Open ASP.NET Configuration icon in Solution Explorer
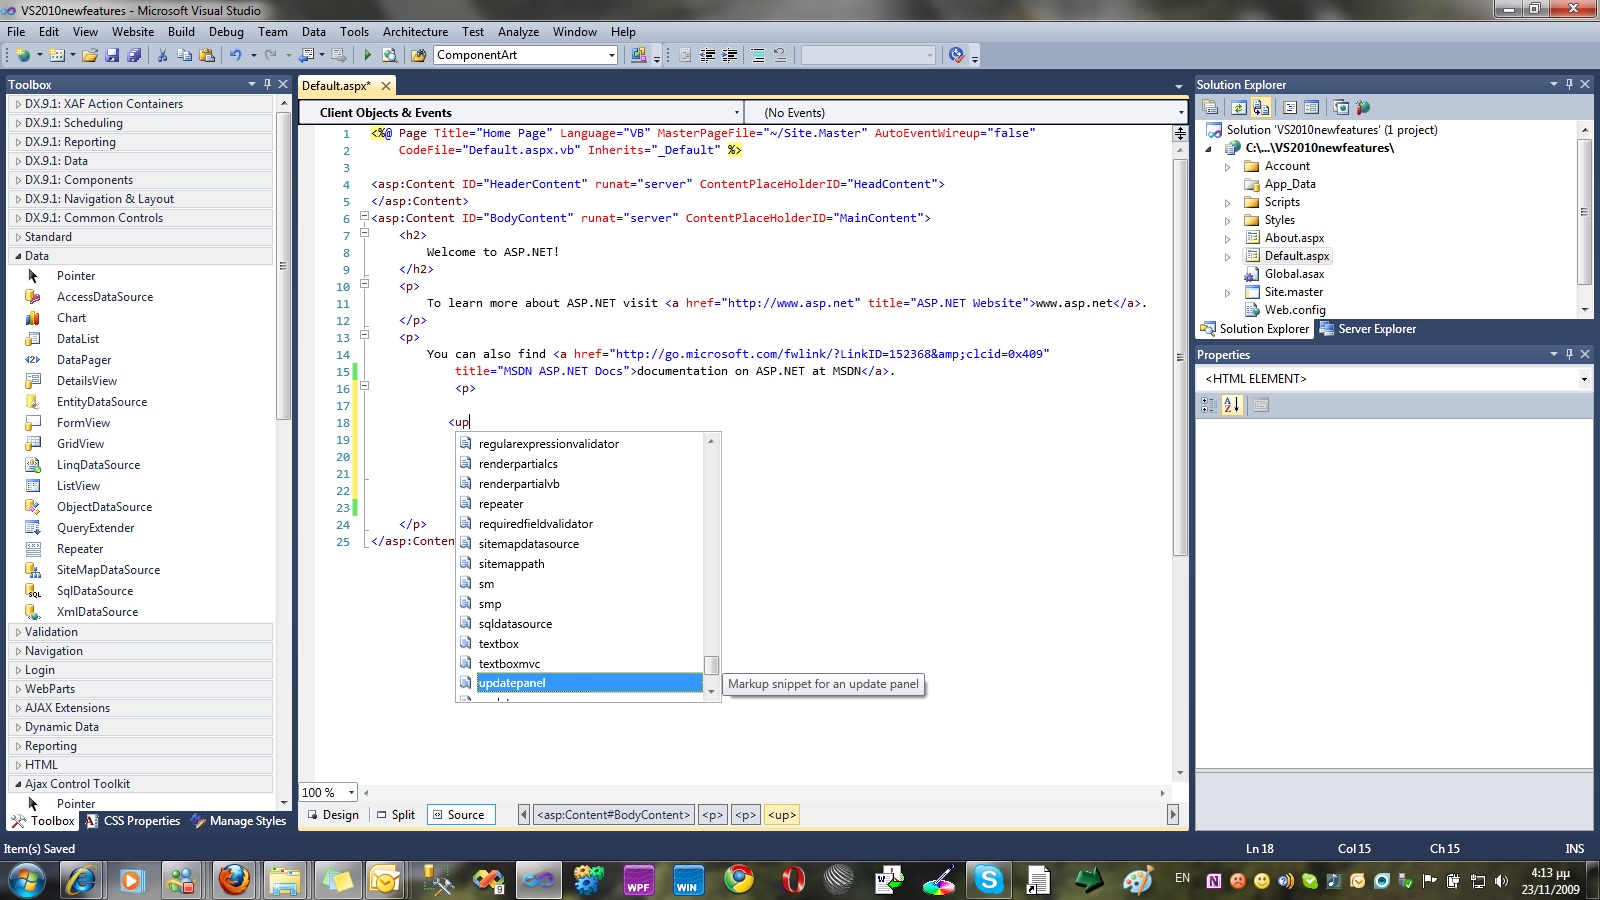The width and height of the screenshot is (1600, 900). pyautogui.click(x=1362, y=107)
